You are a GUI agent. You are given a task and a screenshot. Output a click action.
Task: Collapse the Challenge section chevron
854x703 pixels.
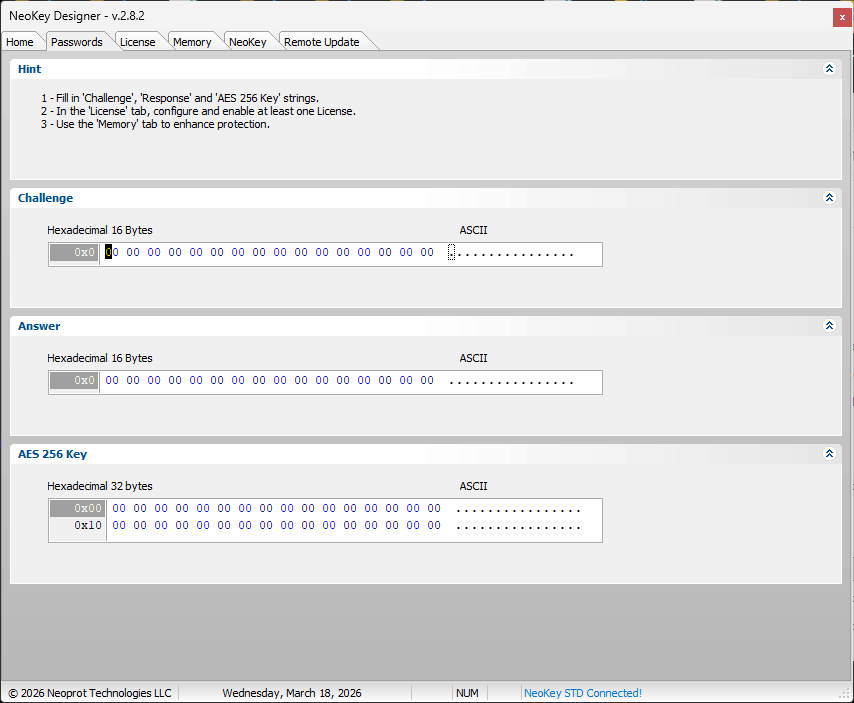coord(828,198)
